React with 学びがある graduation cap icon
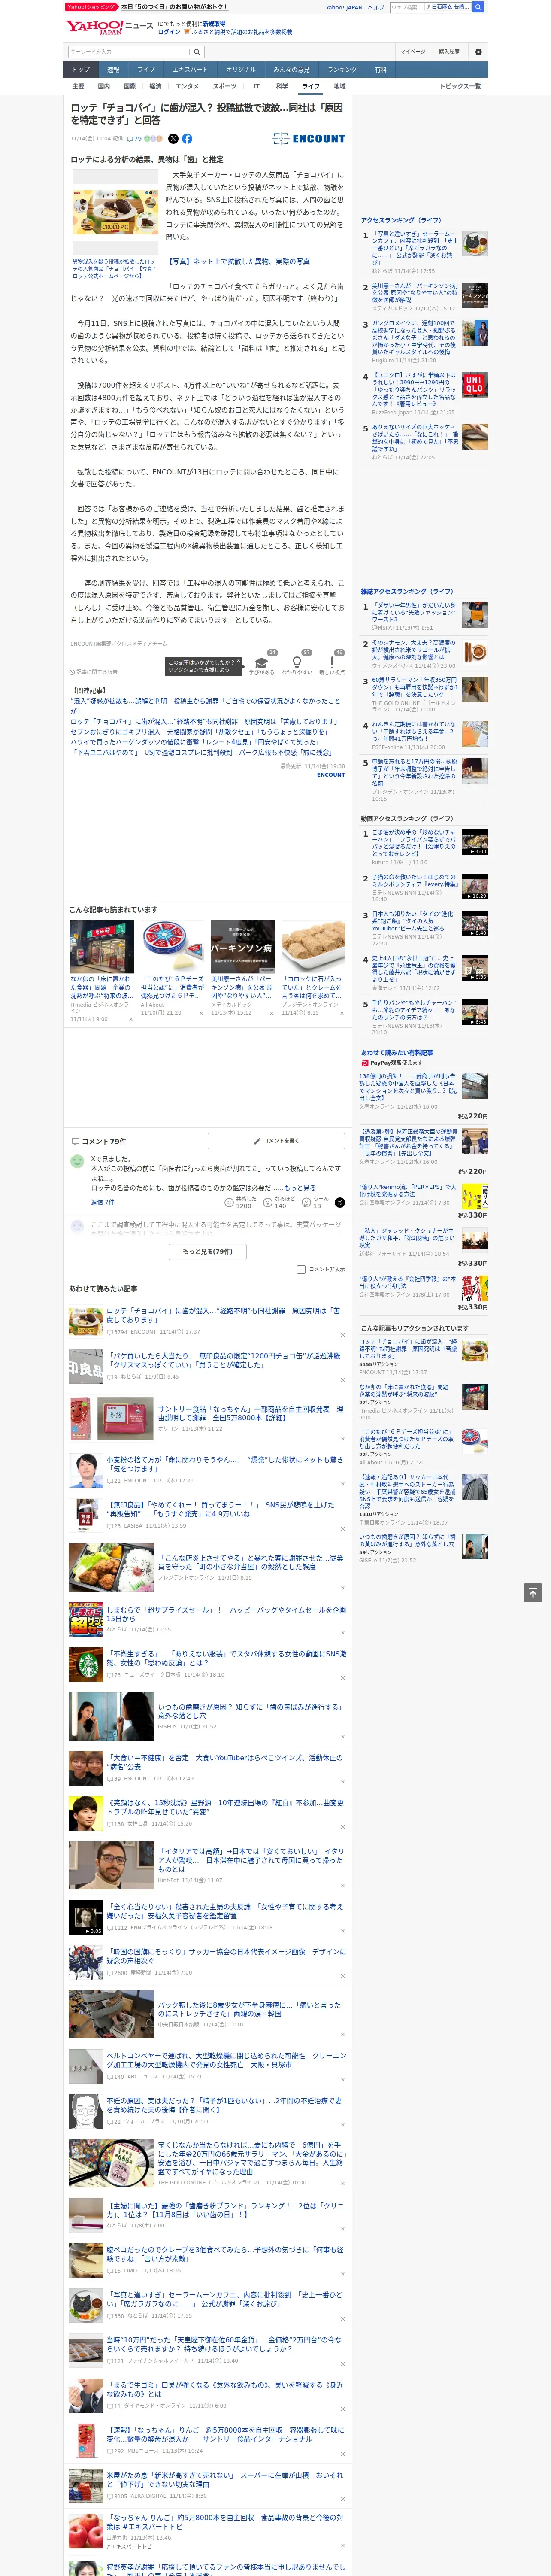Screen dimensions: 551x2576 (262, 662)
